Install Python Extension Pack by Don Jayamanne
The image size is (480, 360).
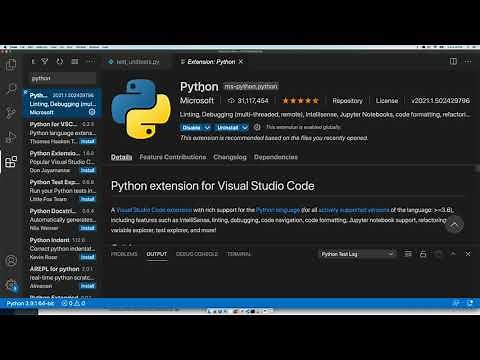[88, 170]
